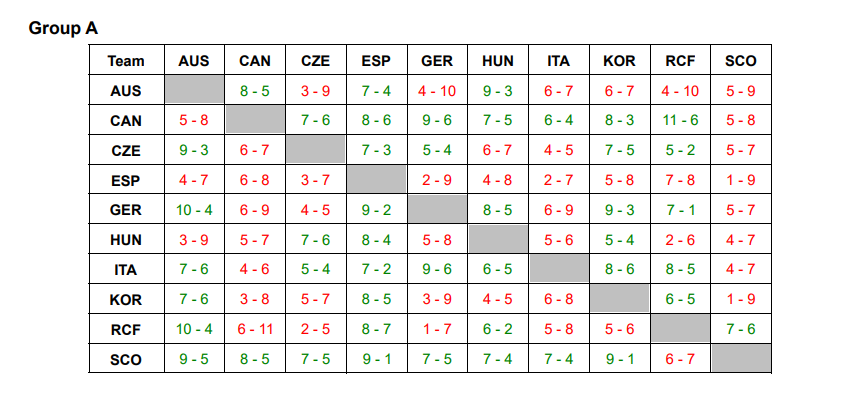Select CZE versus ESP score 7 - 3

pyautogui.click(x=376, y=150)
